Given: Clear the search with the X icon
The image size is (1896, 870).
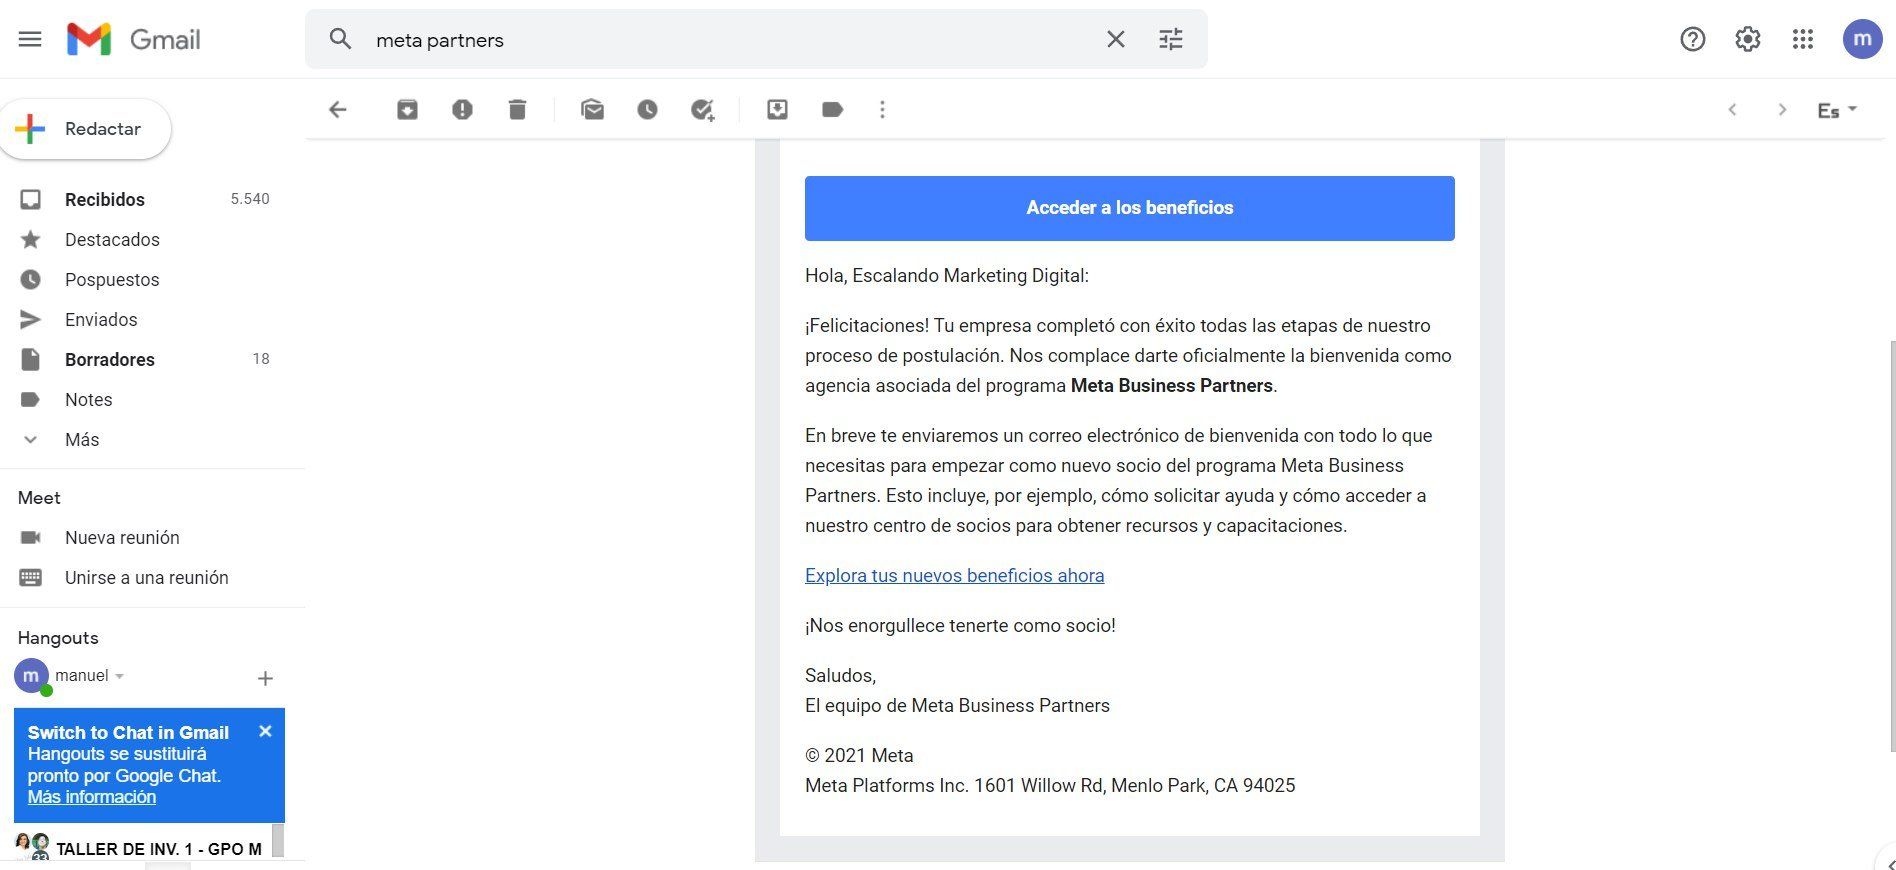Looking at the screenshot, I should click(1116, 40).
